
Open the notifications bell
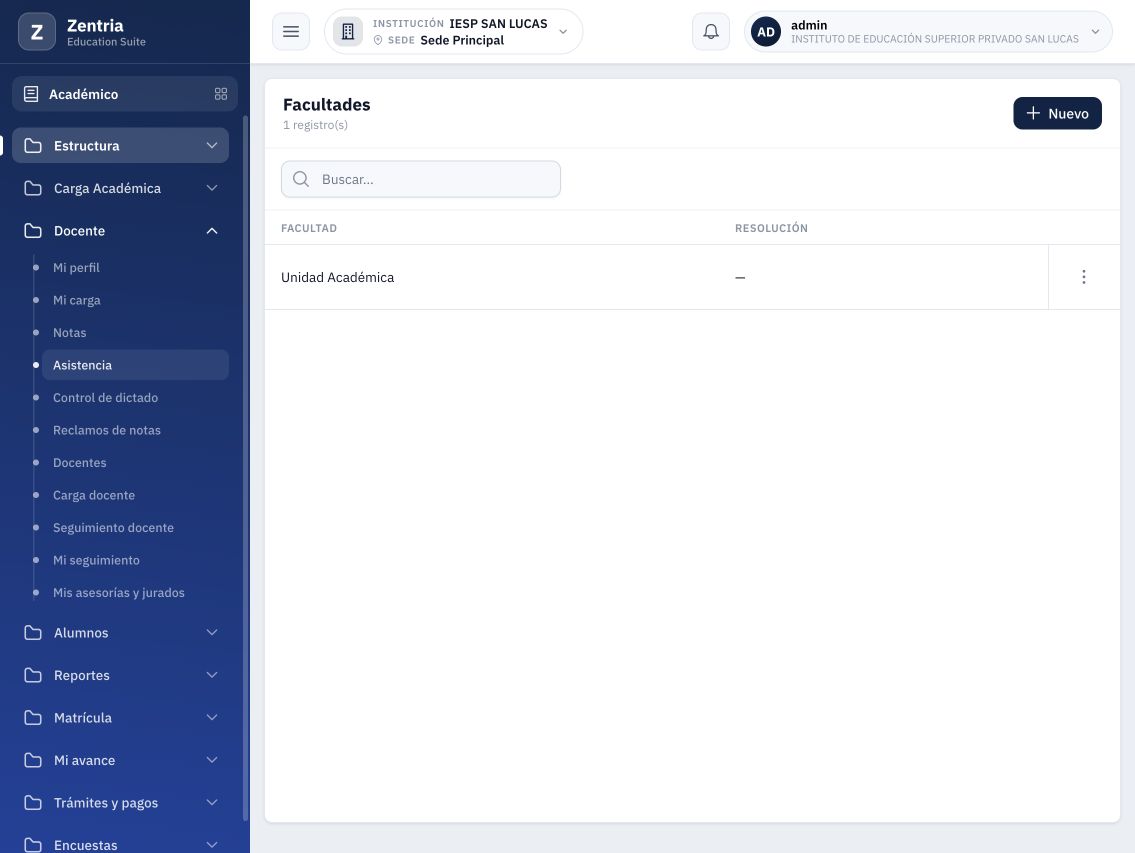pos(711,32)
